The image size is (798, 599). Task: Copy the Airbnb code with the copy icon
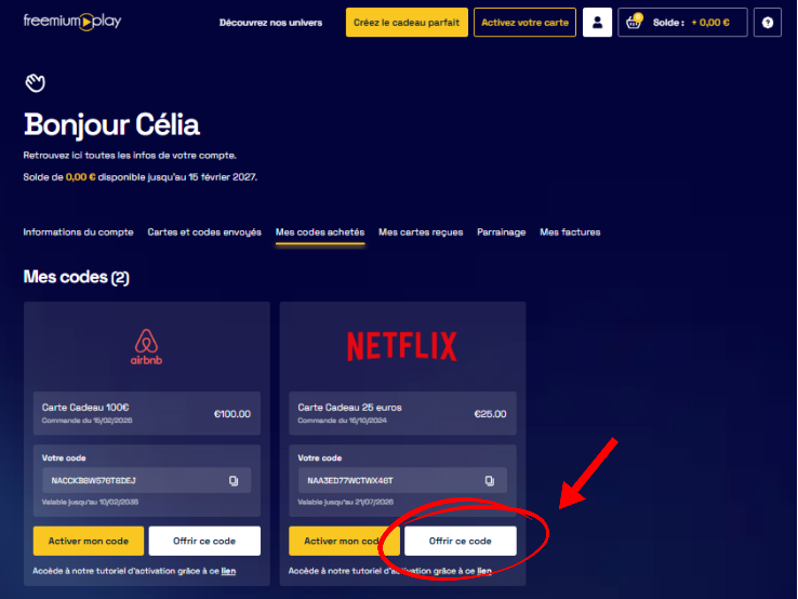pos(233,481)
